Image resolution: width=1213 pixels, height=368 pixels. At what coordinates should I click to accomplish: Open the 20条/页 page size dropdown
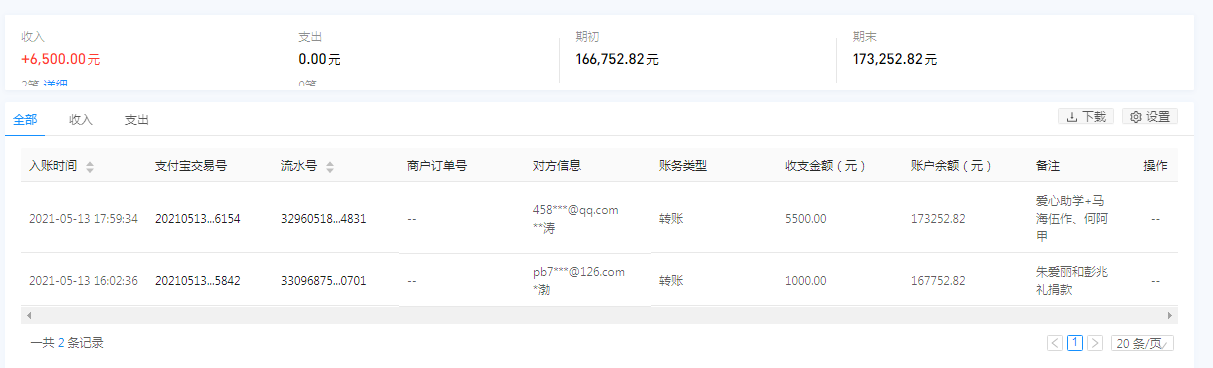coord(1142,343)
